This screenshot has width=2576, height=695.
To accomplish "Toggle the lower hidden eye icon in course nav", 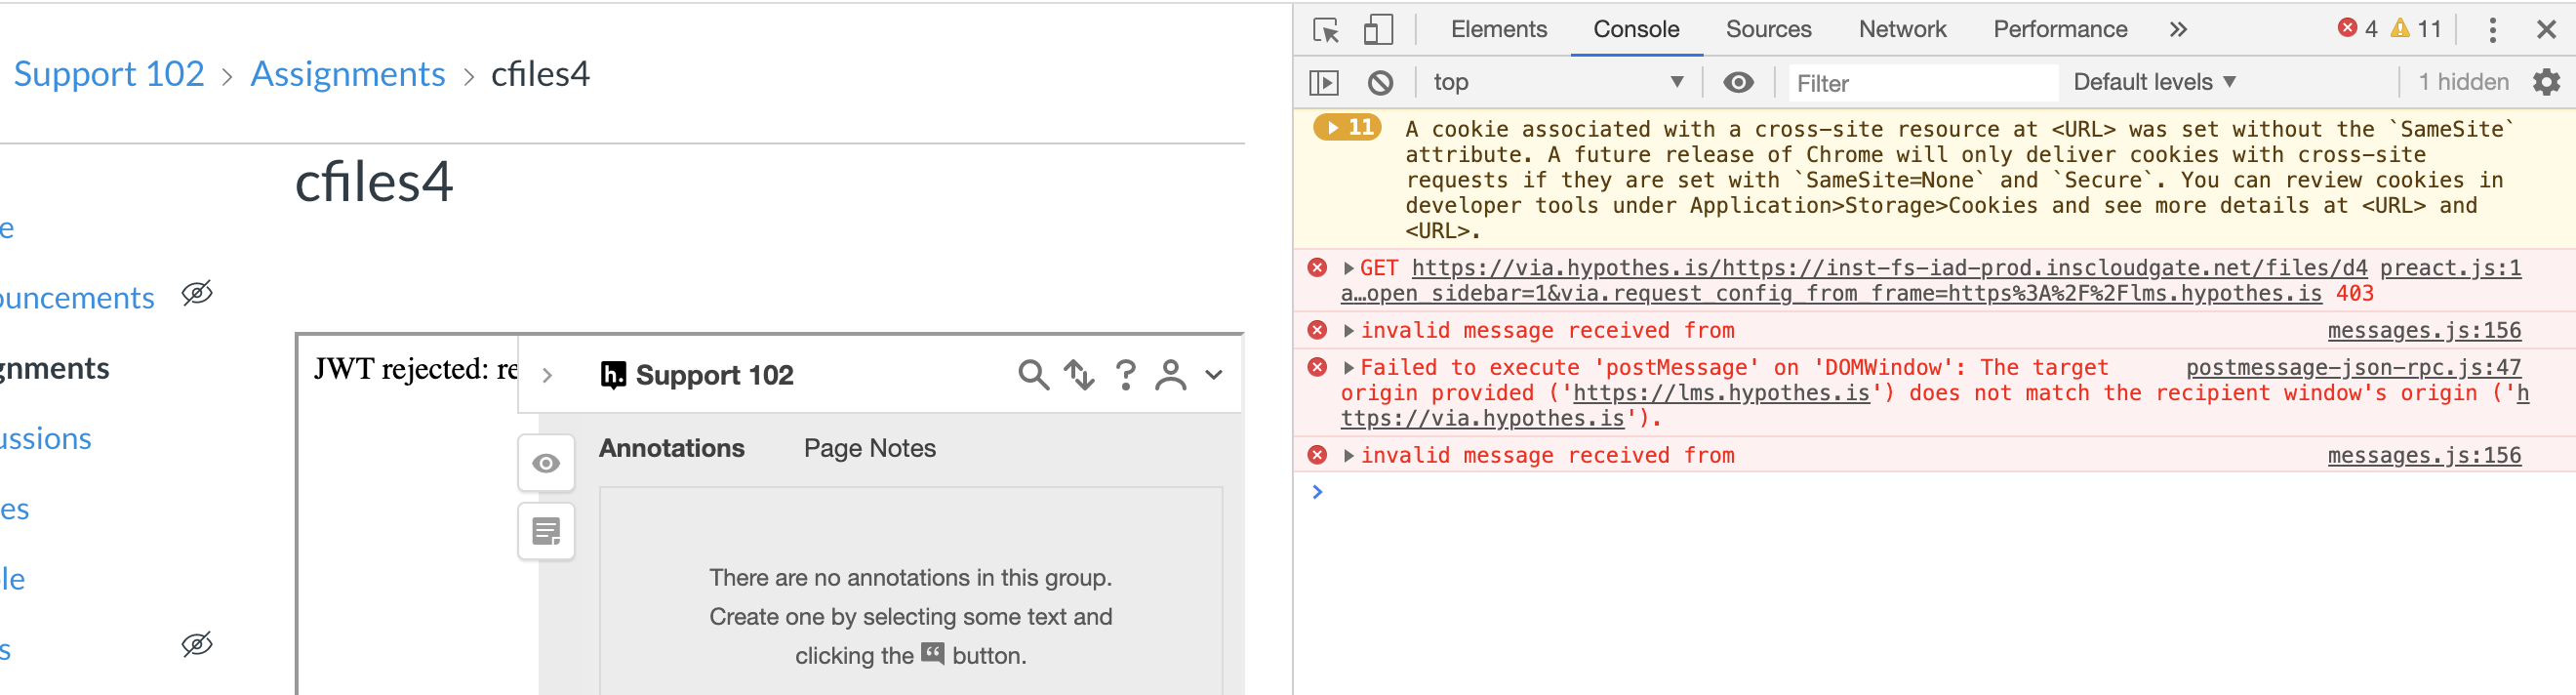I will [197, 644].
